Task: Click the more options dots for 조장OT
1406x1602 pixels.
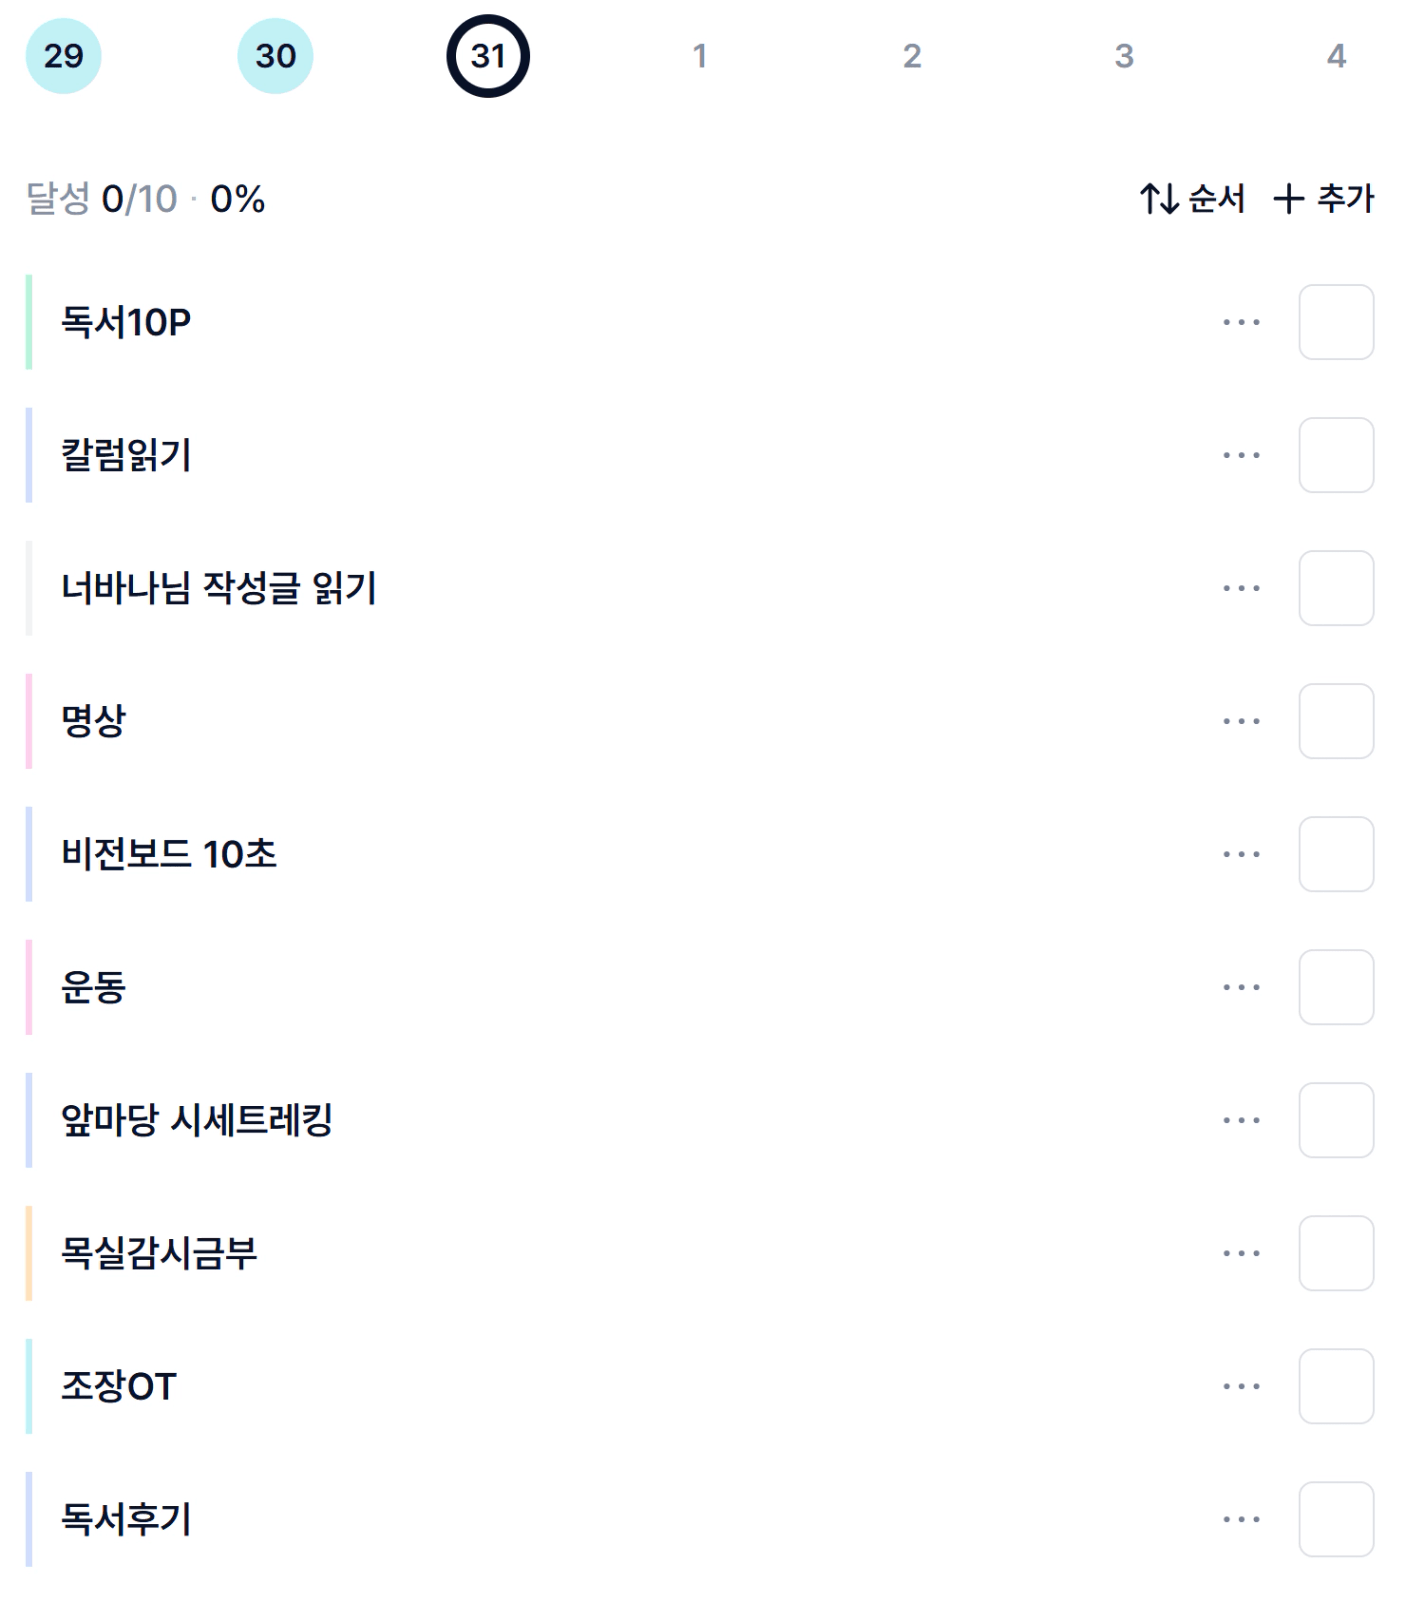Action: (x=1241, y=1386)
